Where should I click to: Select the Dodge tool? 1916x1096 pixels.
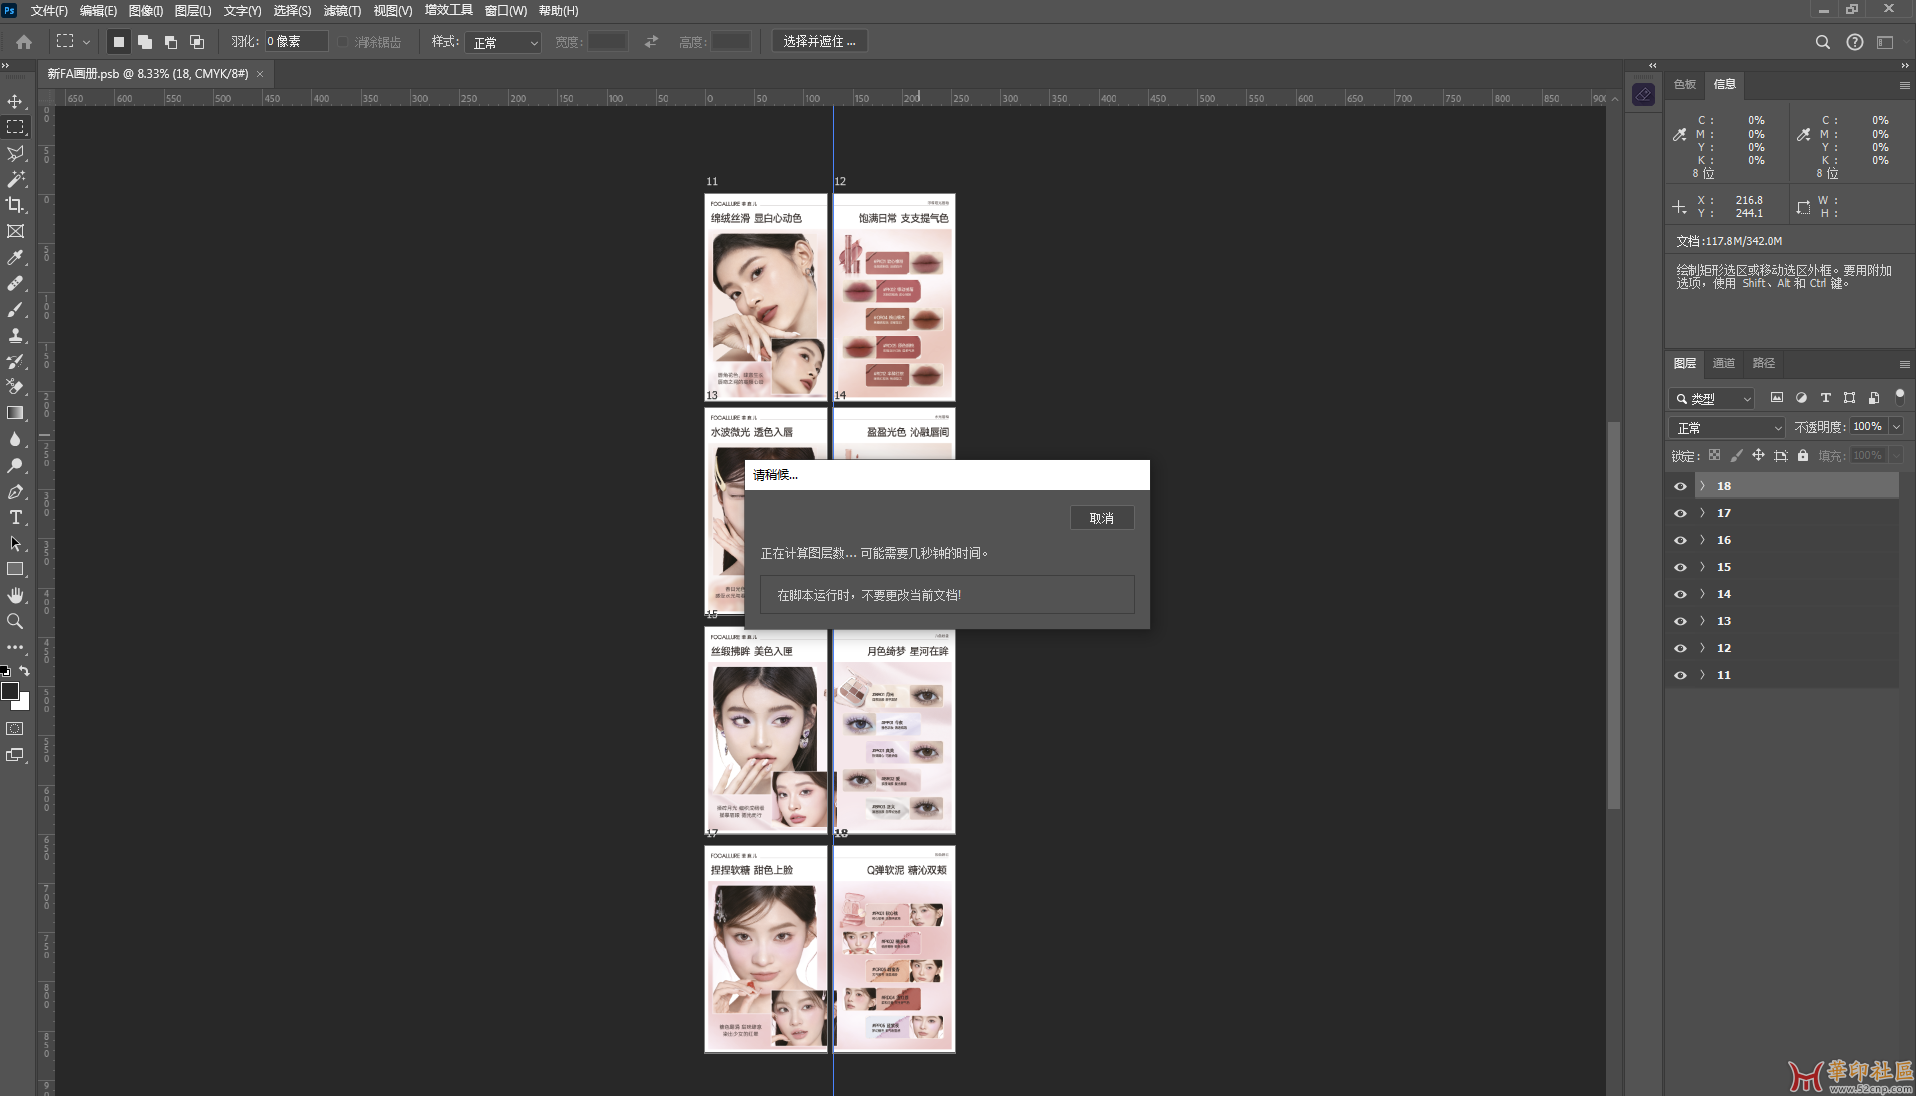15,465
